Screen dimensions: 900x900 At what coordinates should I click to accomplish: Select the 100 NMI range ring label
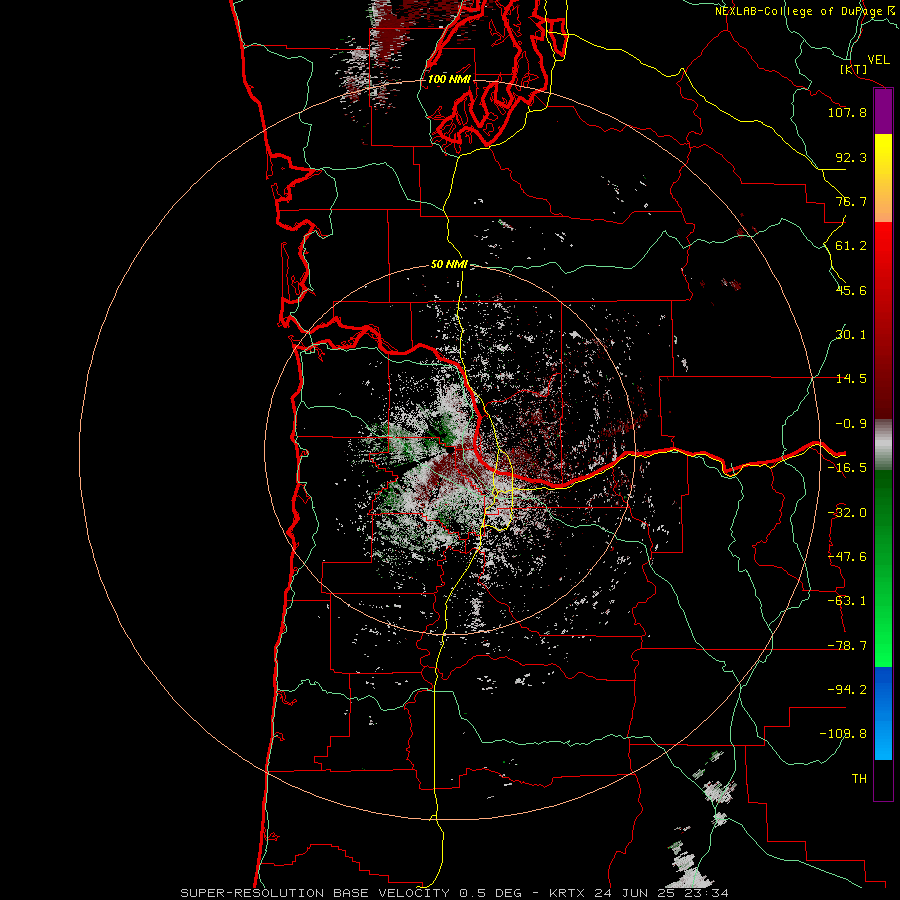pos(449,79)
